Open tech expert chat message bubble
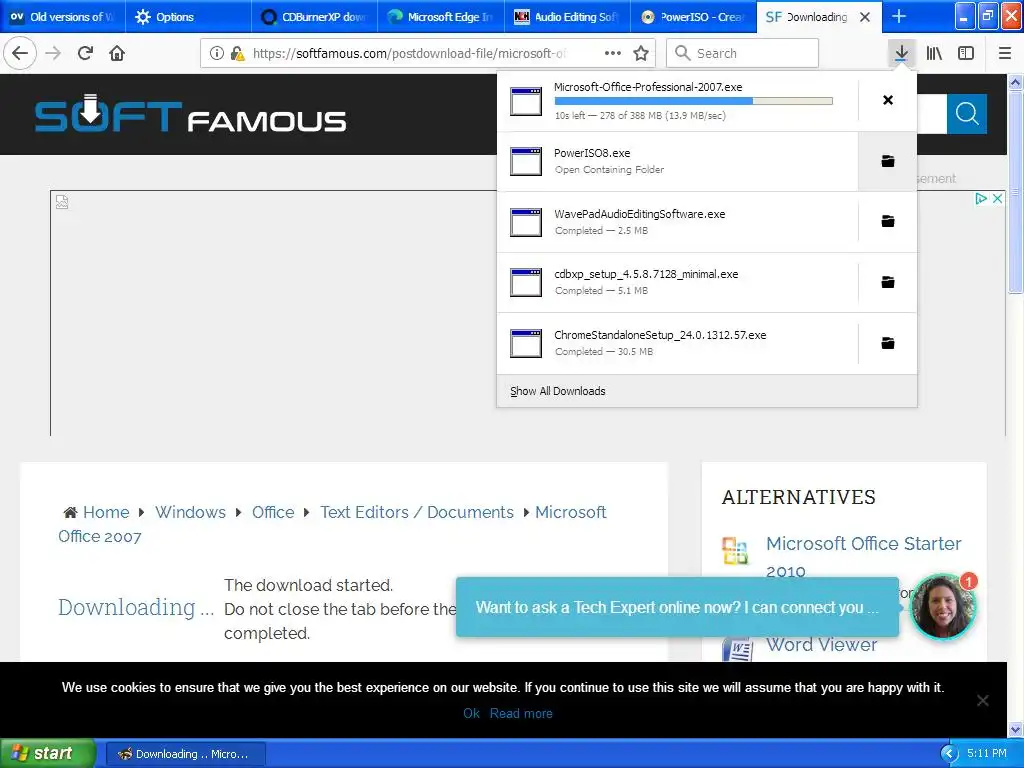This screenshot has height=768, width=1024. point(677,607)
